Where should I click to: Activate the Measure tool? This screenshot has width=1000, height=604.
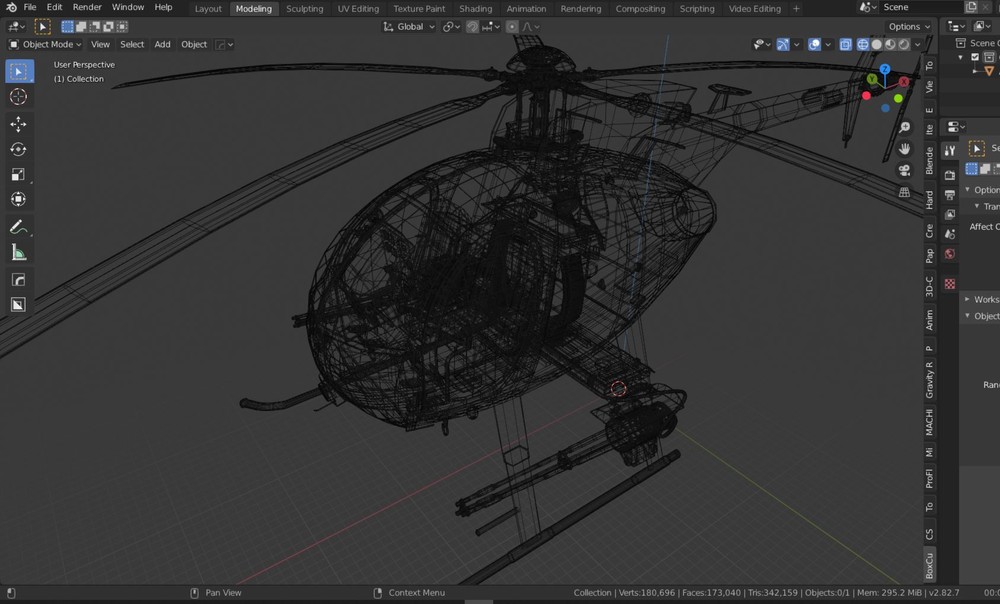18,253
